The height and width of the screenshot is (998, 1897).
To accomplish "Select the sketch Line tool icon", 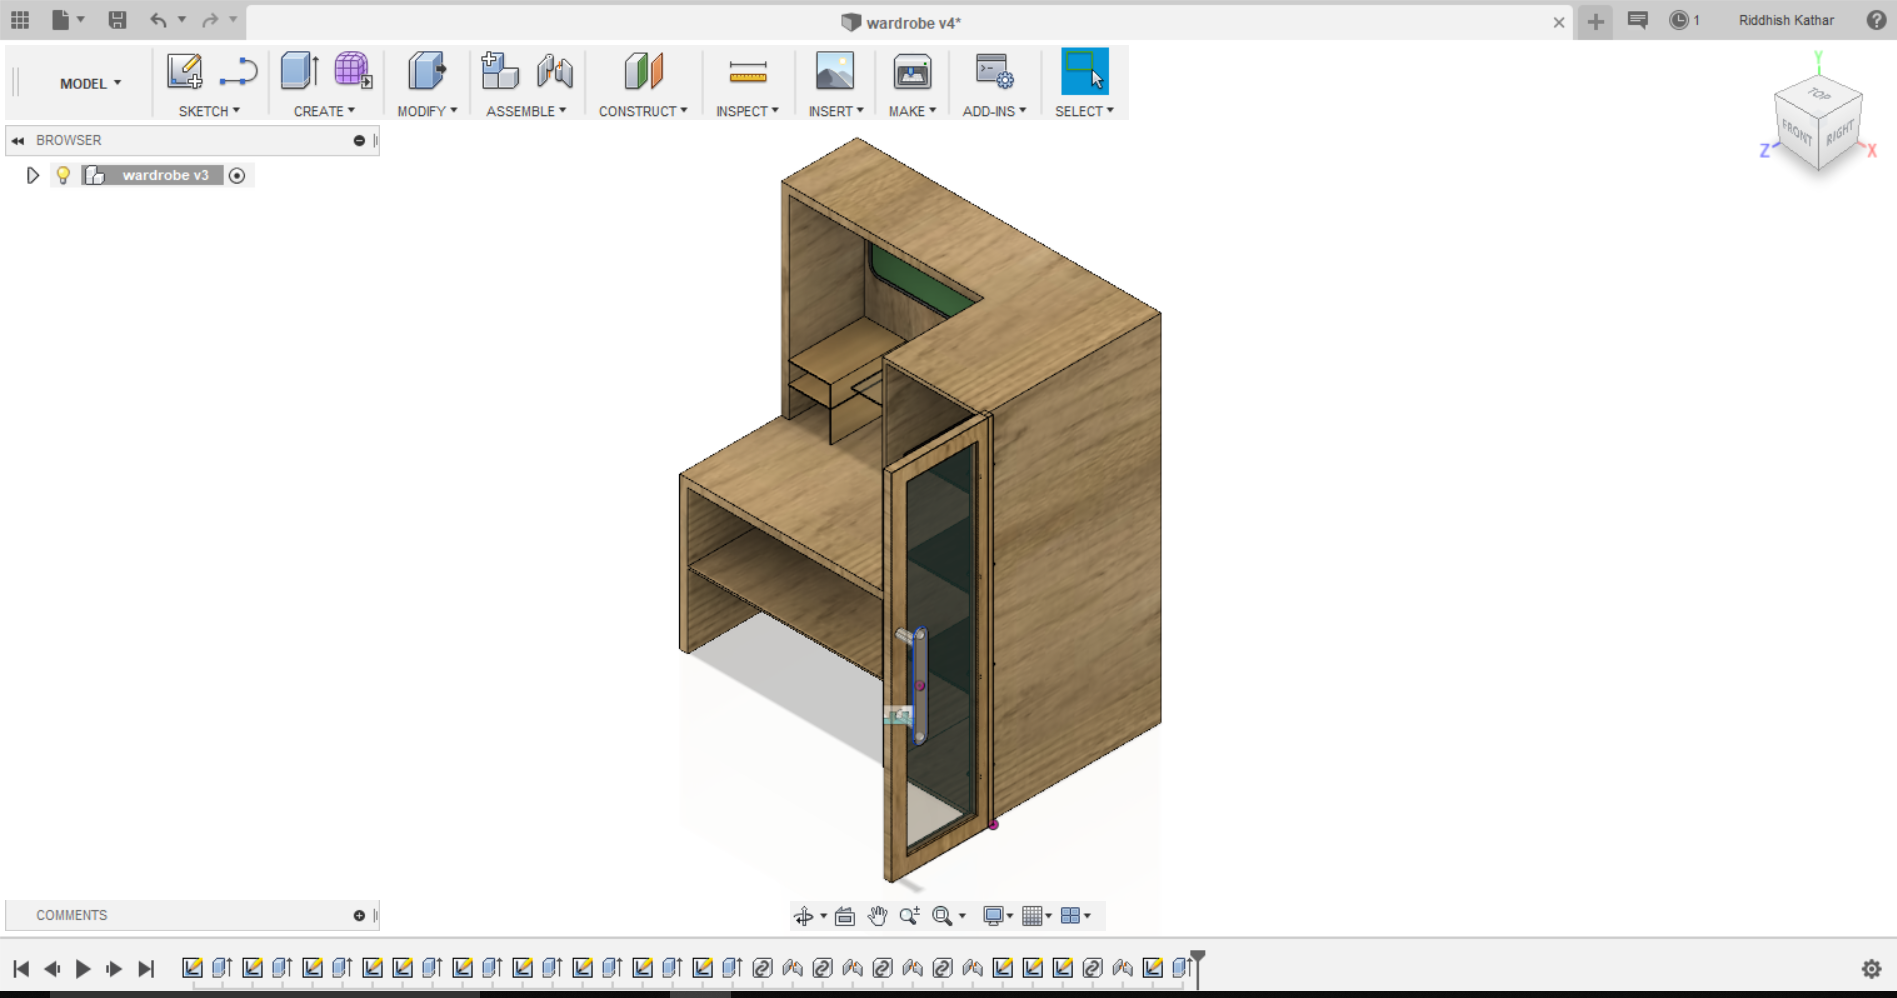I will [x=238, y=72].
